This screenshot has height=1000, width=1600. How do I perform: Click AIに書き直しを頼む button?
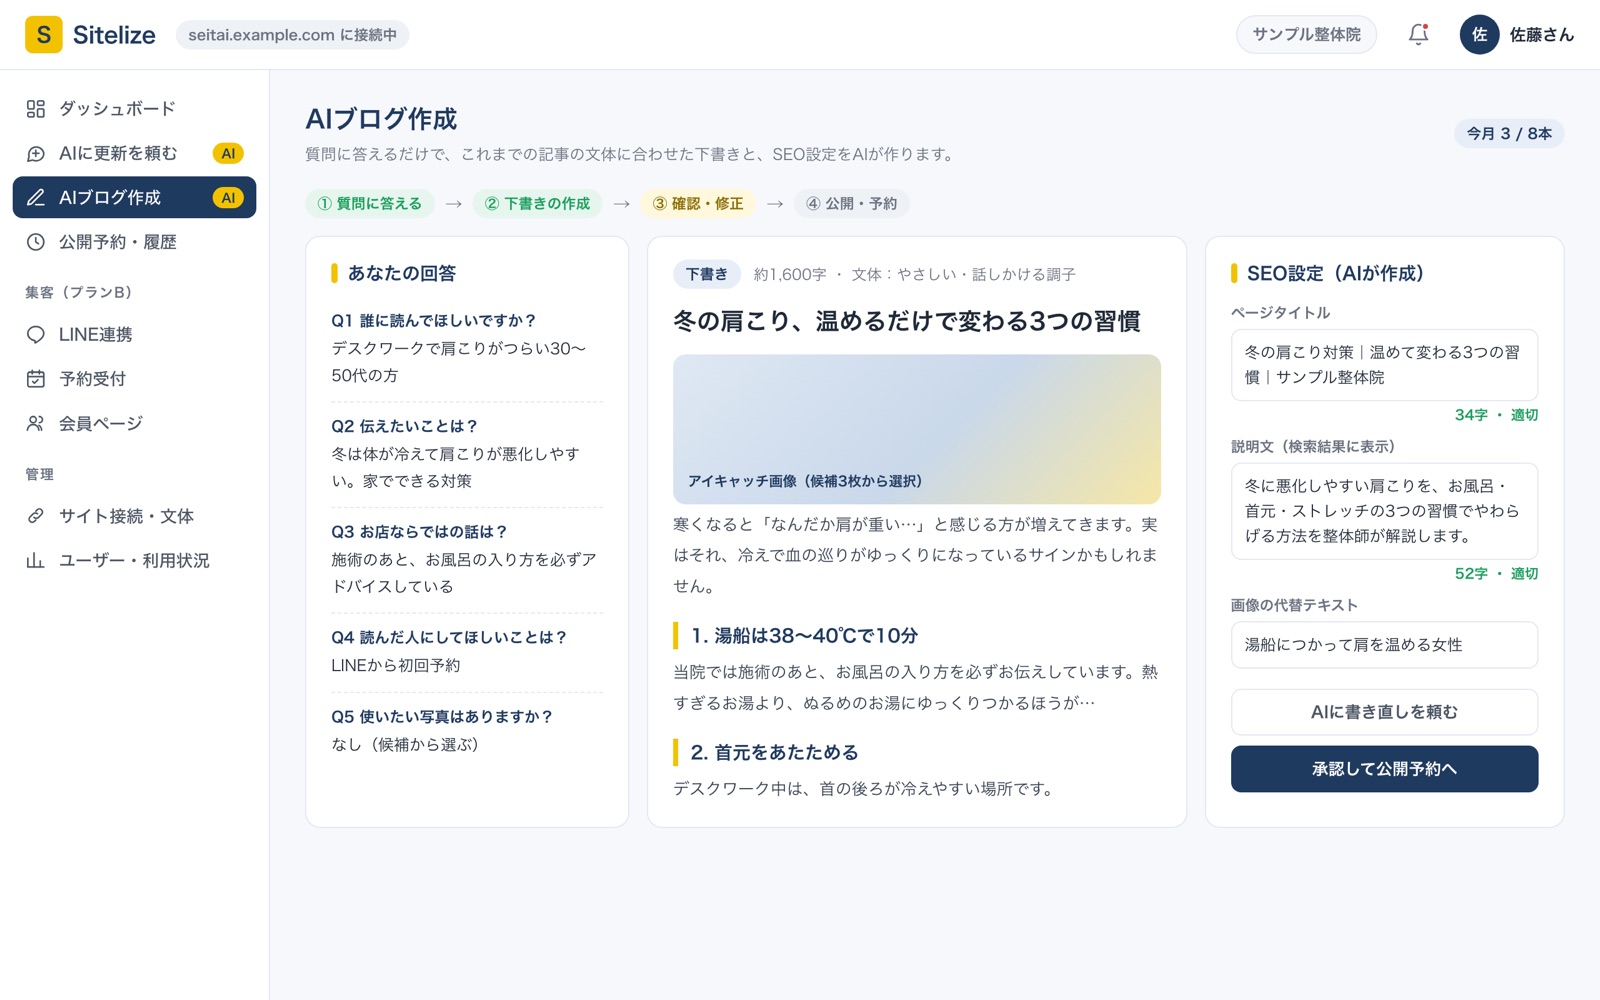pyautogui.click(x=1384, y=712)
